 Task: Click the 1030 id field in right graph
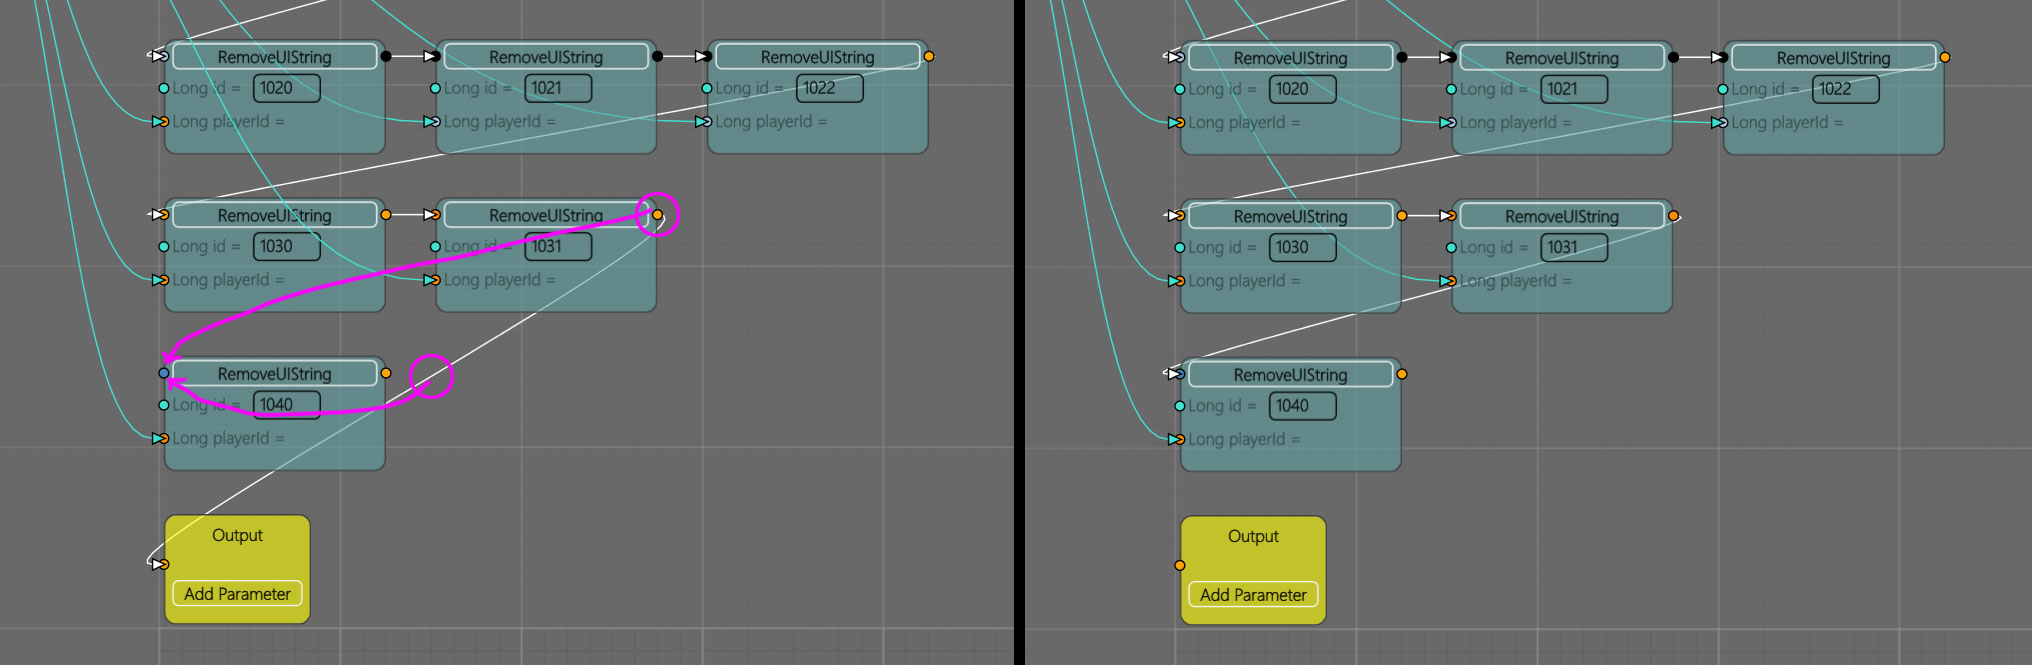click(1302, 247)
